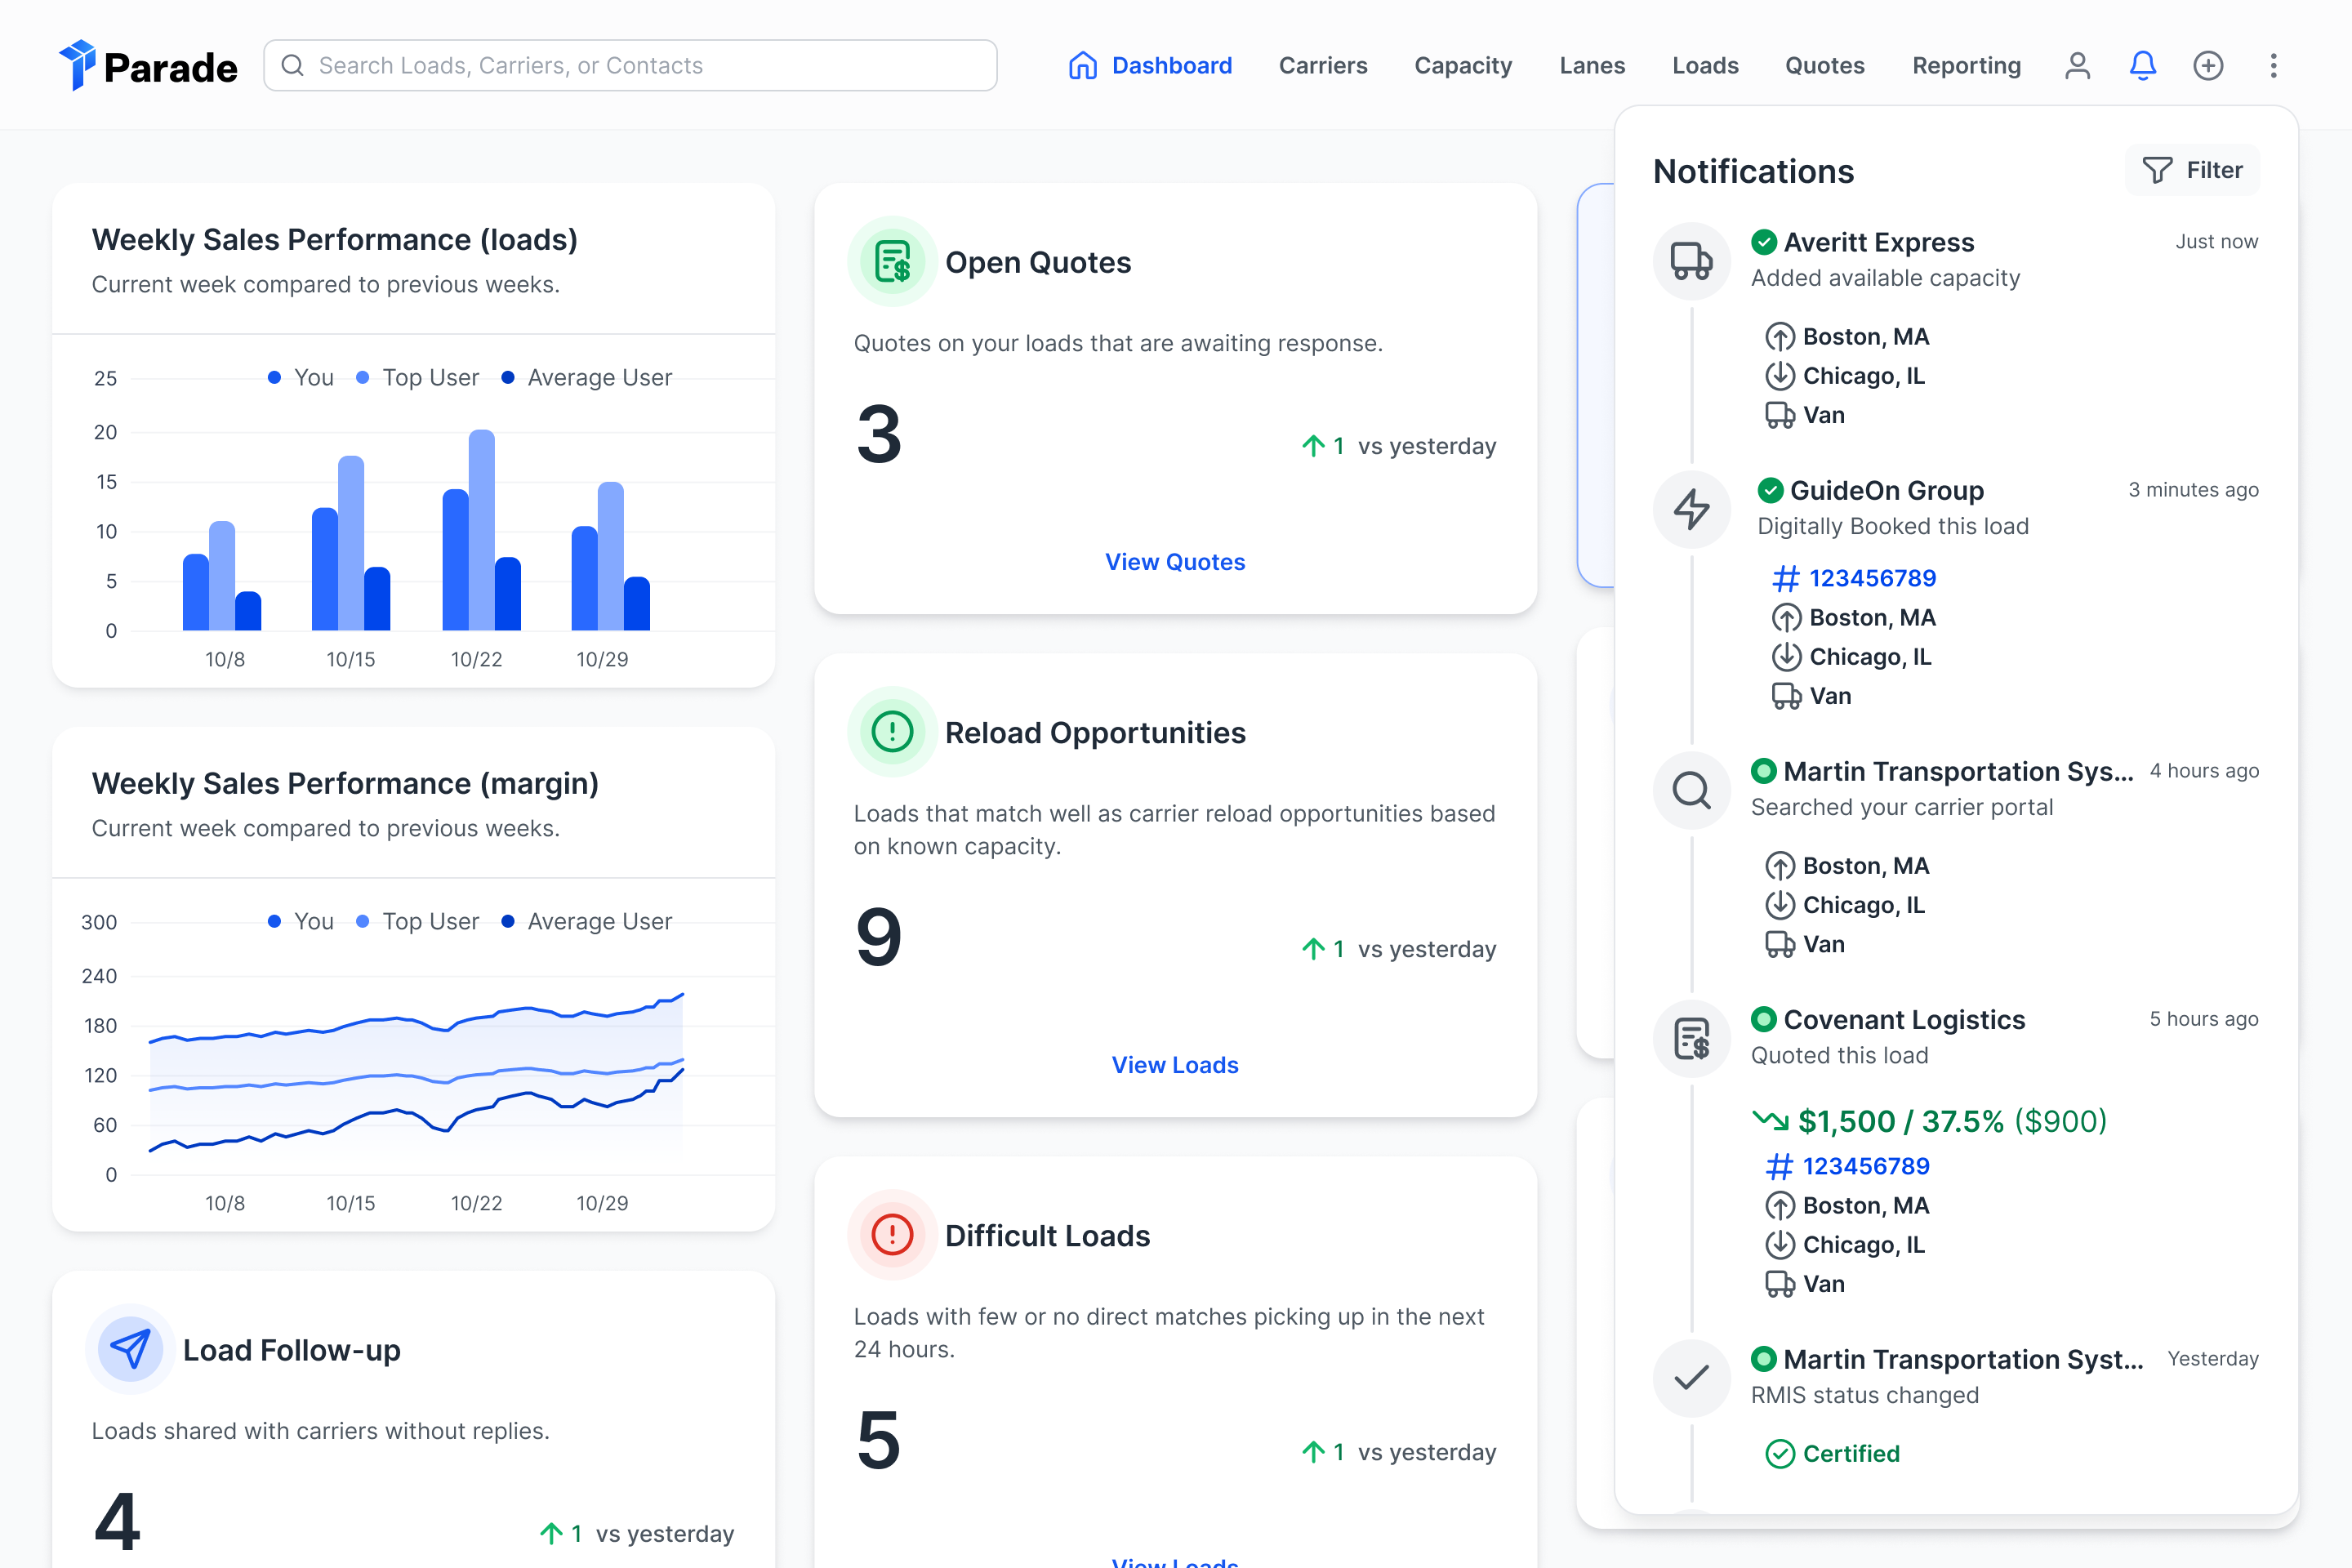The image size is (2352, 1568).
Task: Open the three-dot overflow menu
Action: pyautogui.click(x=2273, y=65)
